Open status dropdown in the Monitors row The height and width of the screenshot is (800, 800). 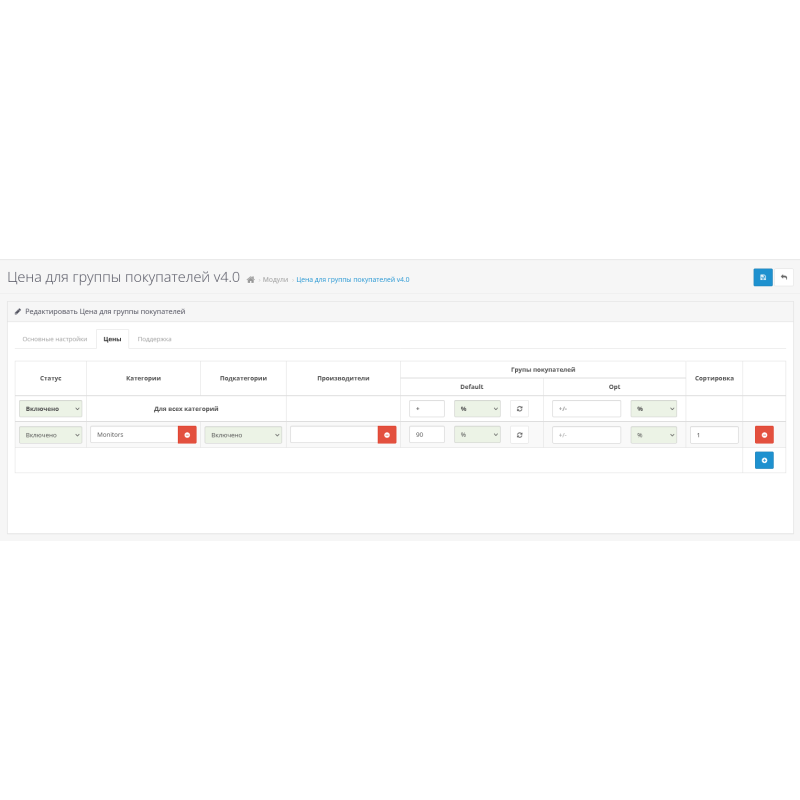click(51, 435)
